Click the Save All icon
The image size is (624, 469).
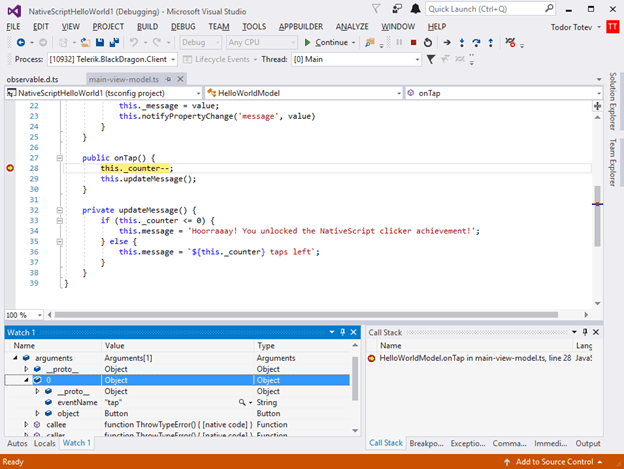(115, 42)
